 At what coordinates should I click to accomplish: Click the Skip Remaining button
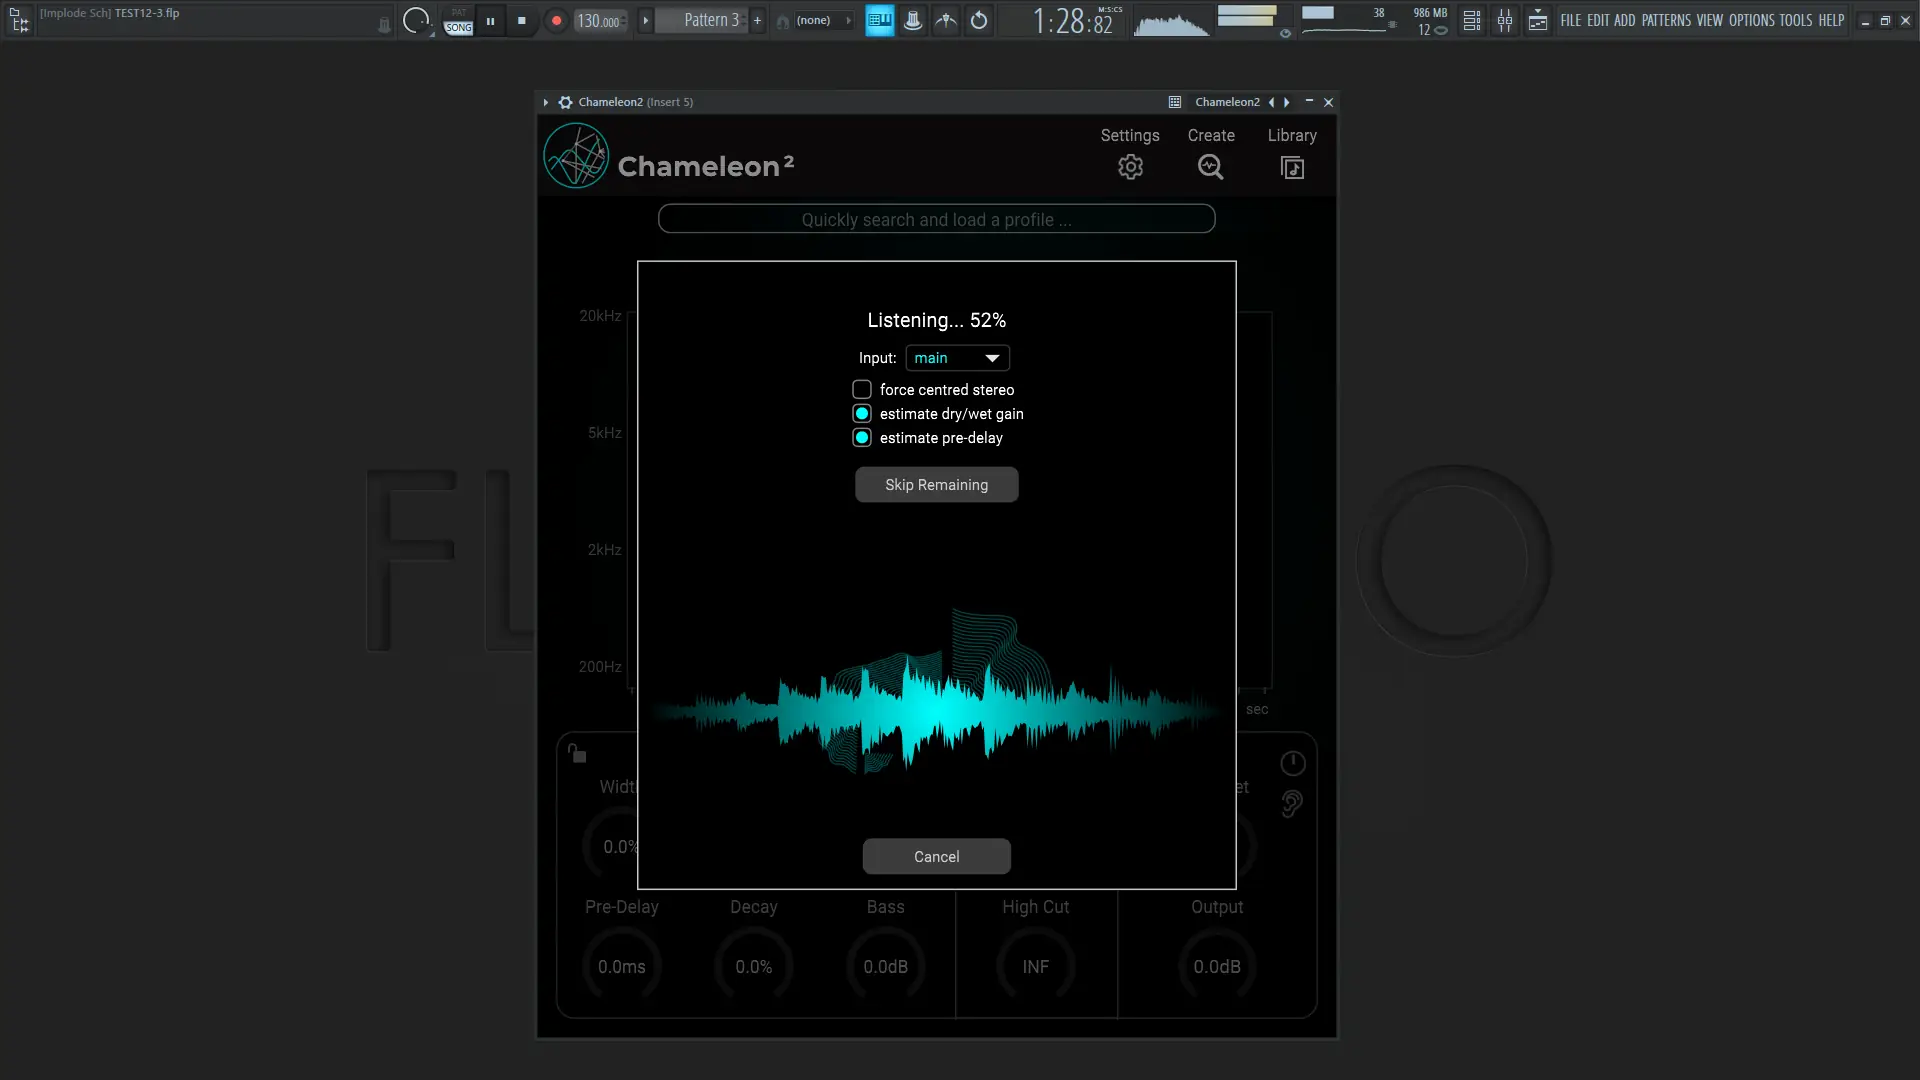936,485
